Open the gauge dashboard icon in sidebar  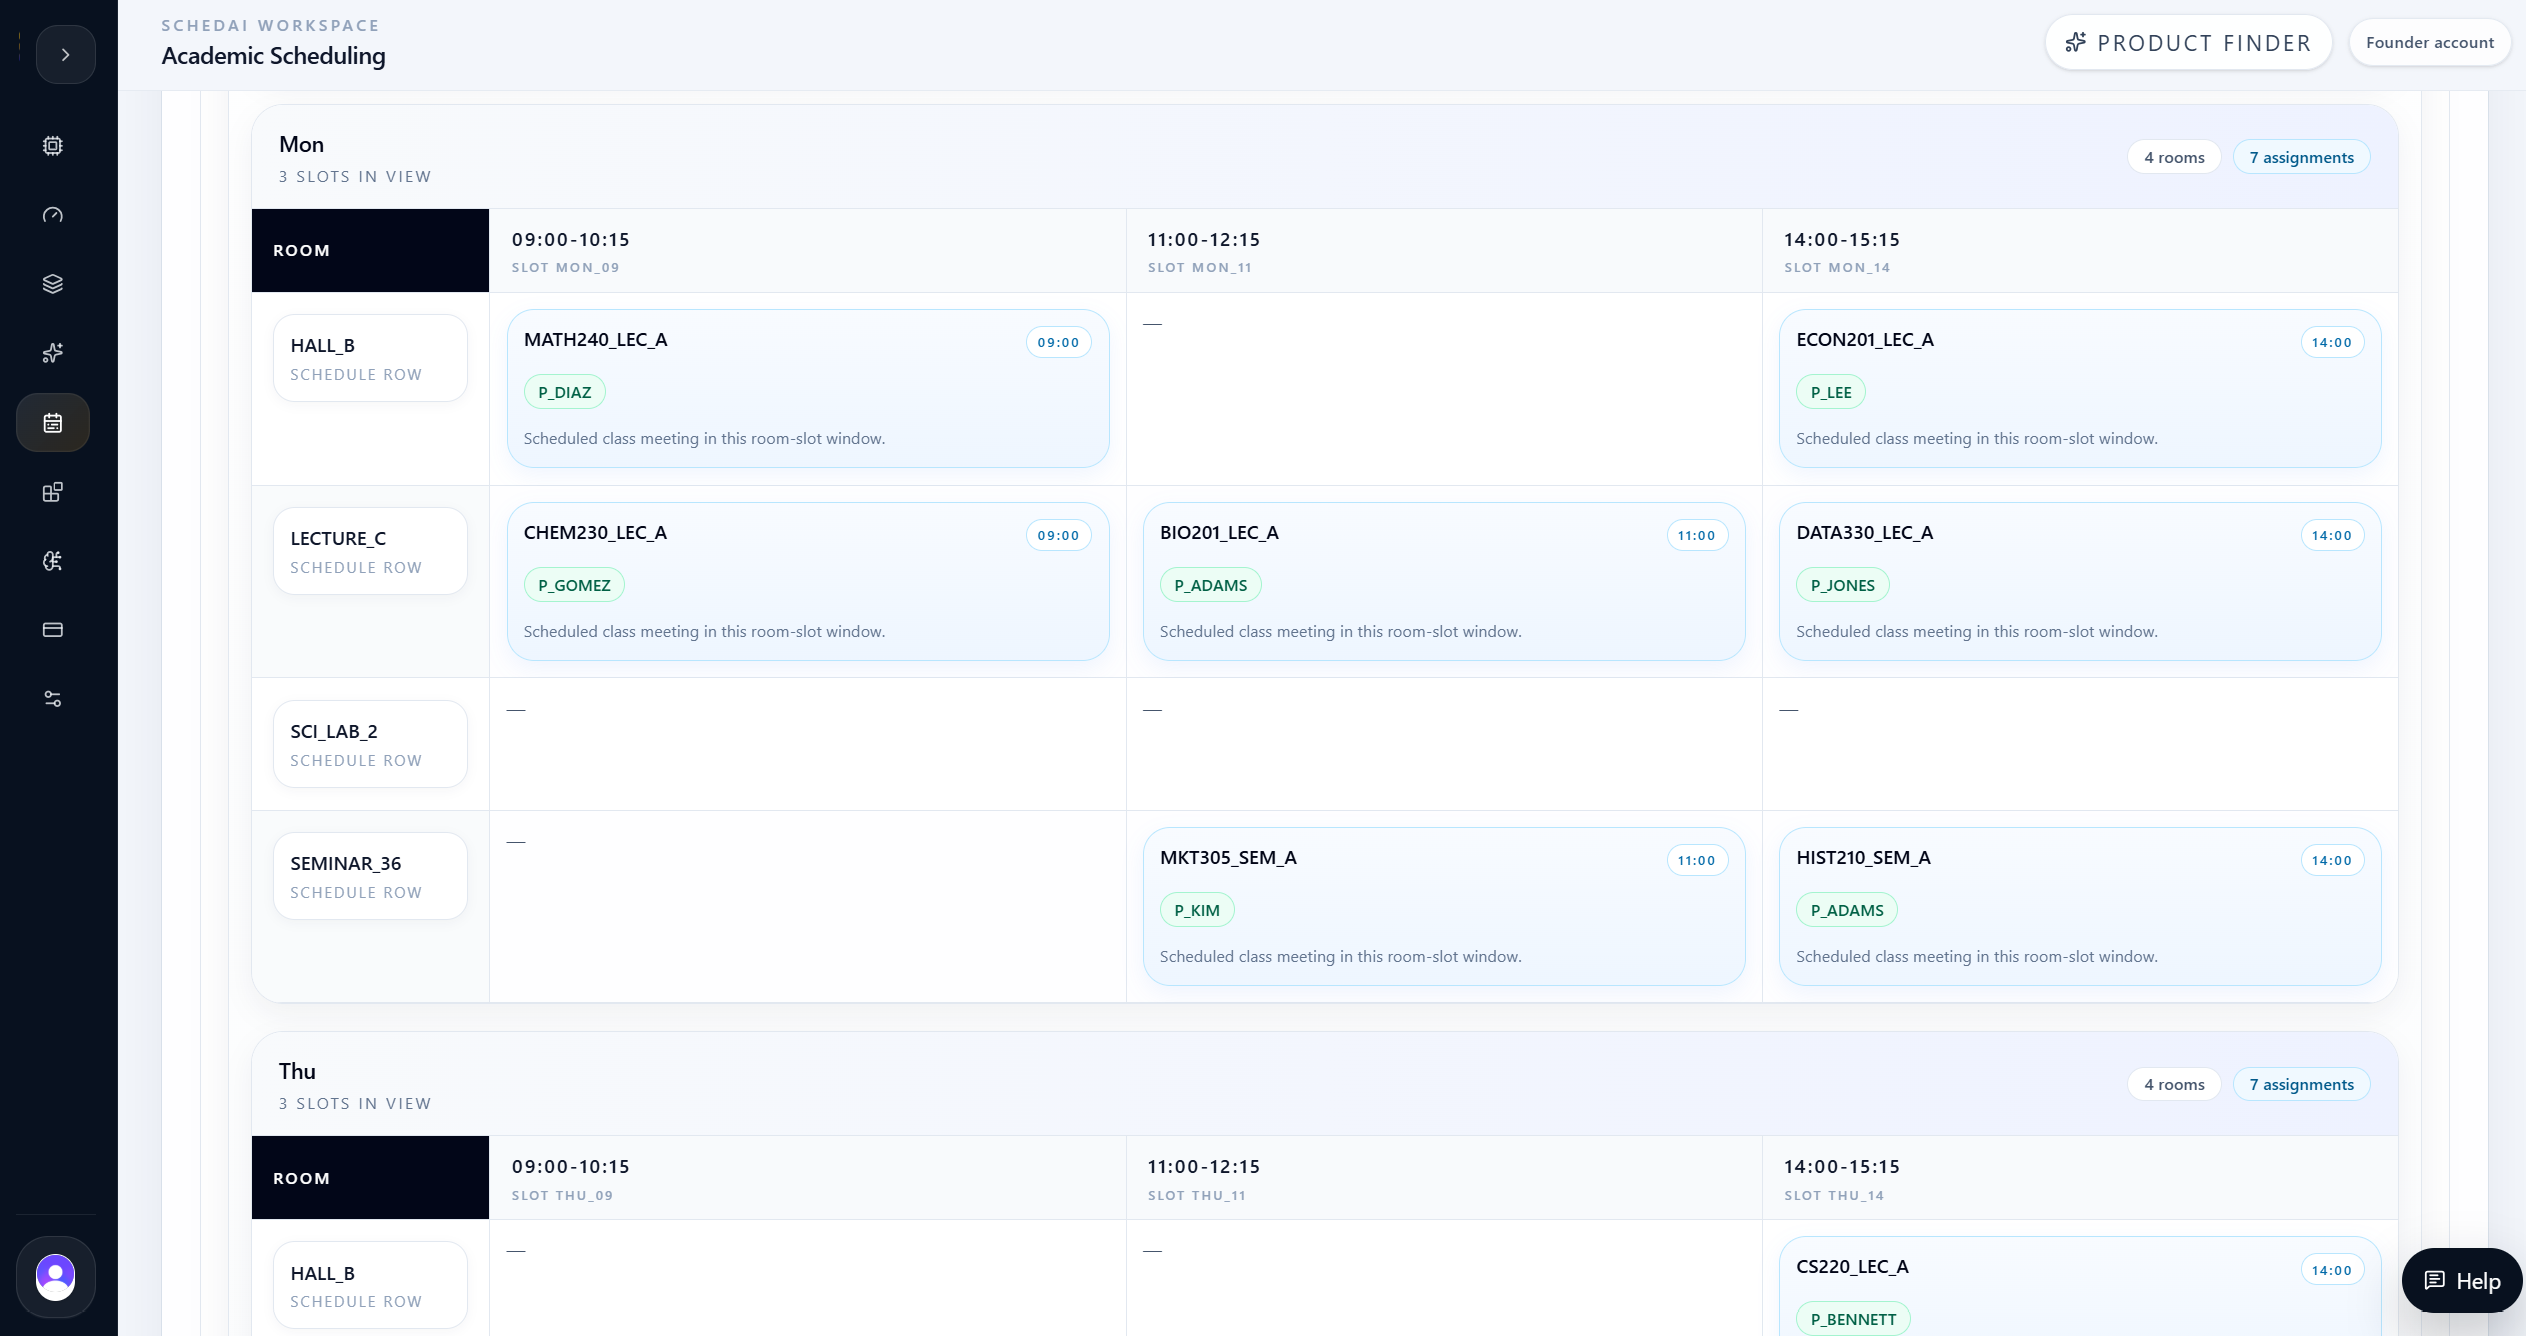point(53,215)
